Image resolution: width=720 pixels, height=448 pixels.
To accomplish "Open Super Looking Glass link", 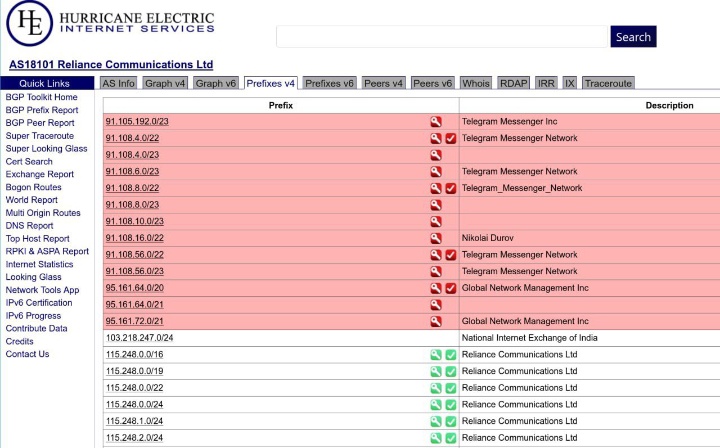I will tap(46, 149).
